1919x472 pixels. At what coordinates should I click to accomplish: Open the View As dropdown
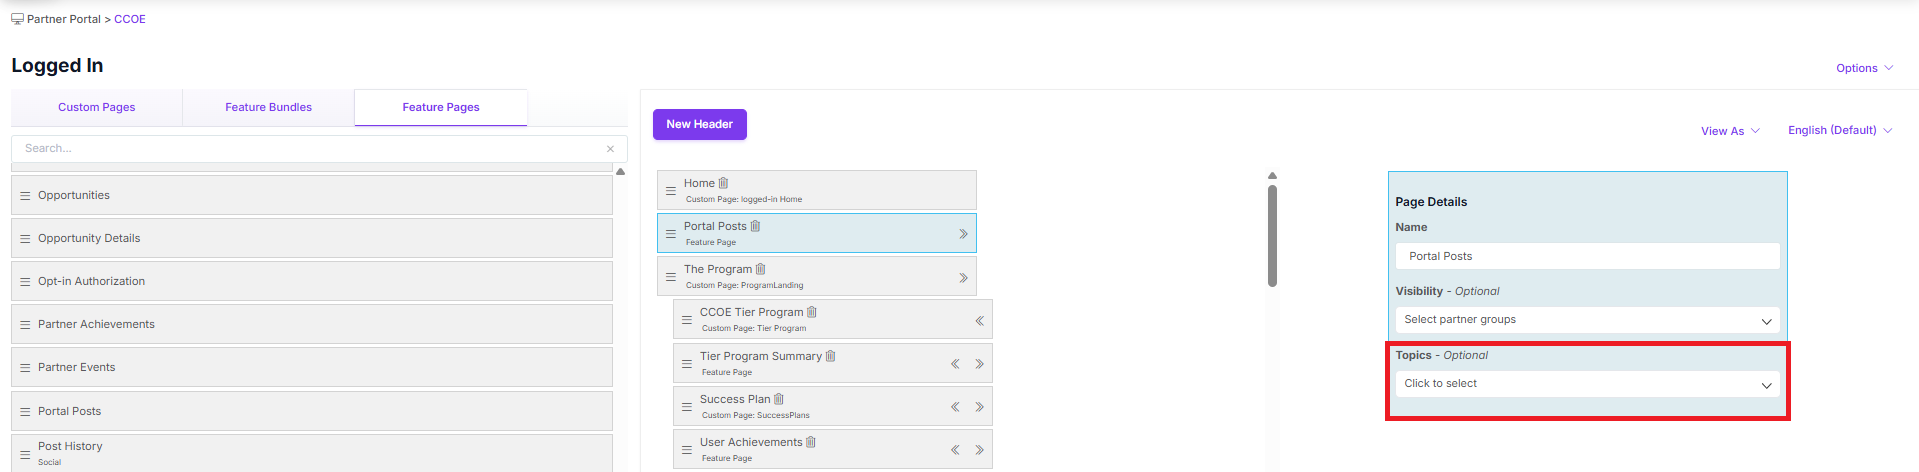pyautogui.click(x=1730, y=131)
